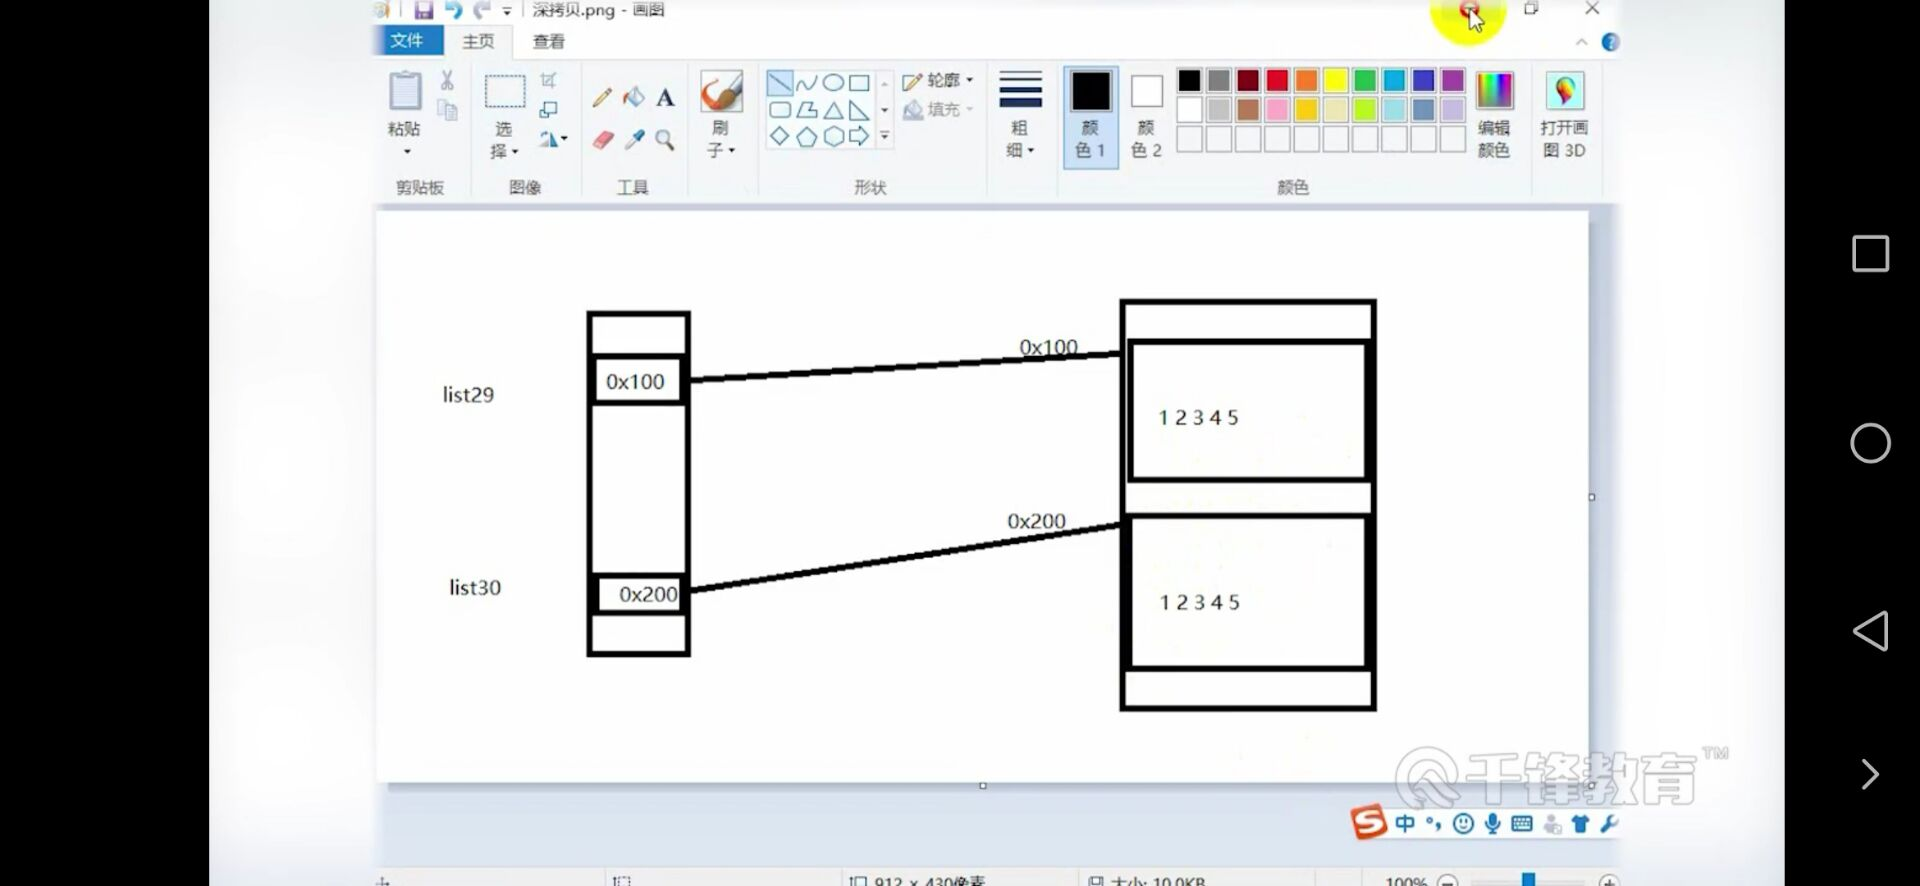Screen dimensions: 1920x886
Task: Choose the Polygon shape
Action: coord(807,110)
